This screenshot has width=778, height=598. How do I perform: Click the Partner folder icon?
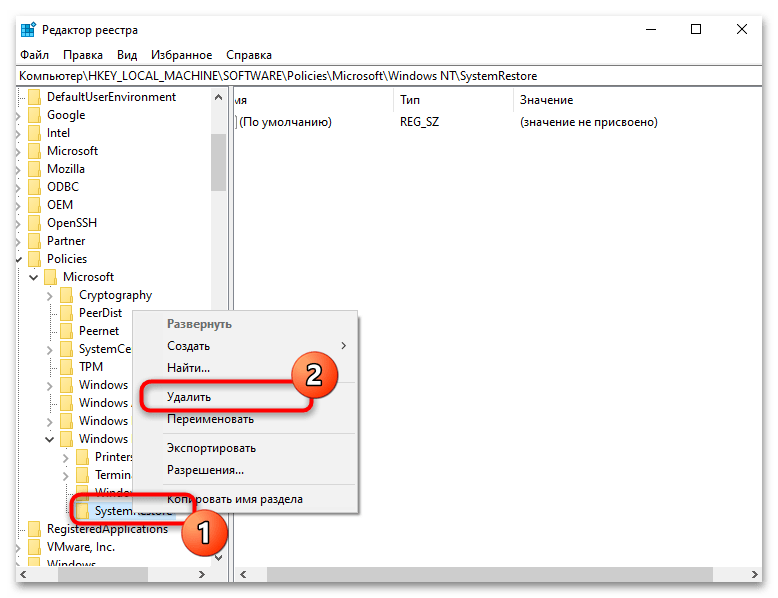[x=34, y=241]
